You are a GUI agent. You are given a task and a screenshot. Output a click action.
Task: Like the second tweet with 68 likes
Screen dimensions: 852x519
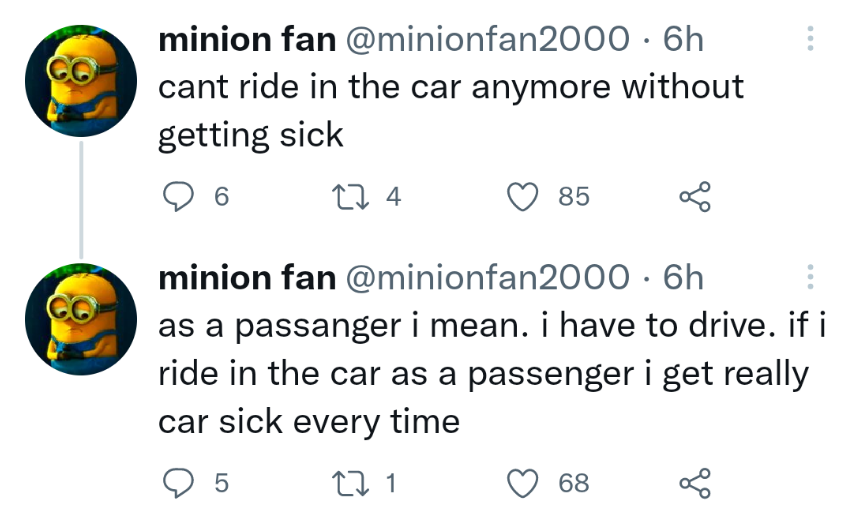(x=523, y=483)
